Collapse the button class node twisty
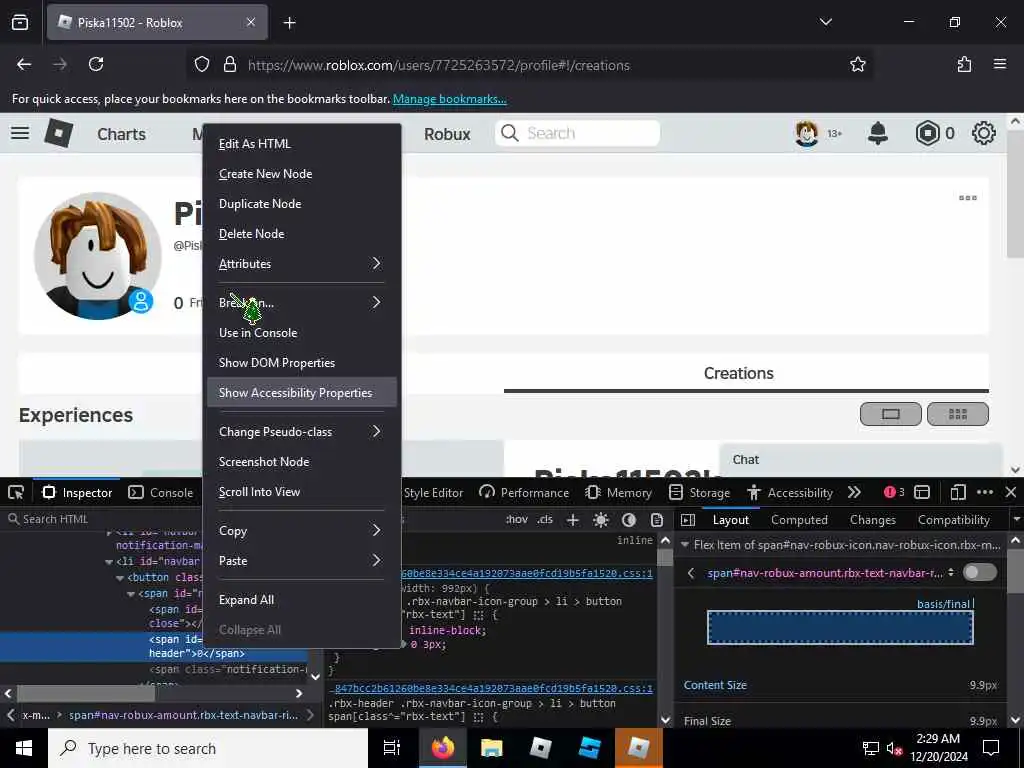This screenshot has height=768, width=1024. click(120, 578)
